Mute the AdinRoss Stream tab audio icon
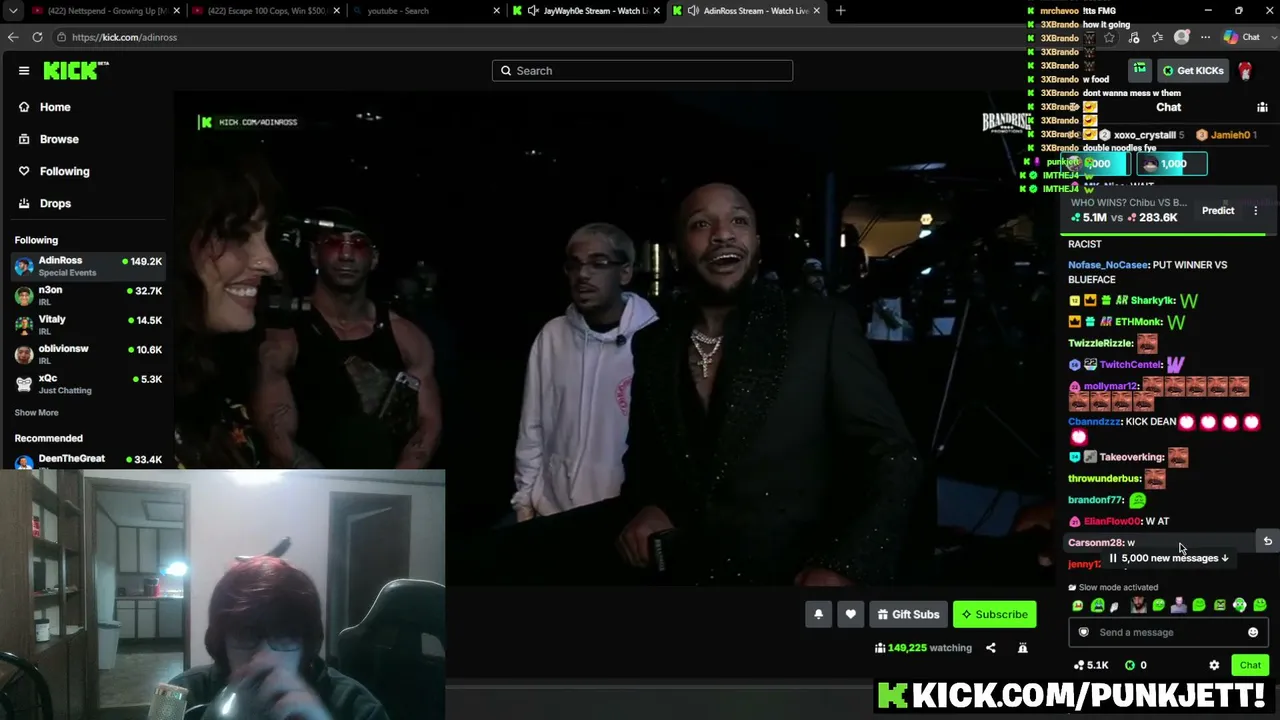The width and height of the screenshot is (1280, 720). tap(693, 11)
